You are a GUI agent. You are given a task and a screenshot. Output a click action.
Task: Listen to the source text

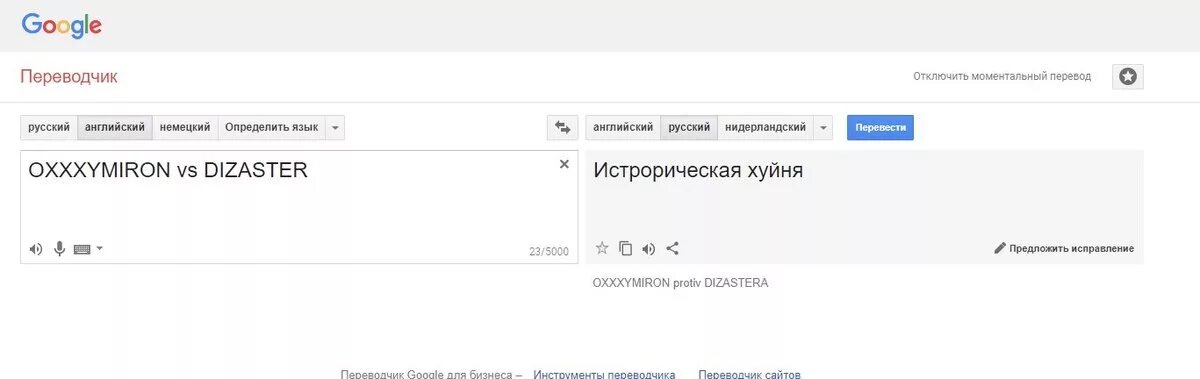pyautogui.click(x=36, y=249)
